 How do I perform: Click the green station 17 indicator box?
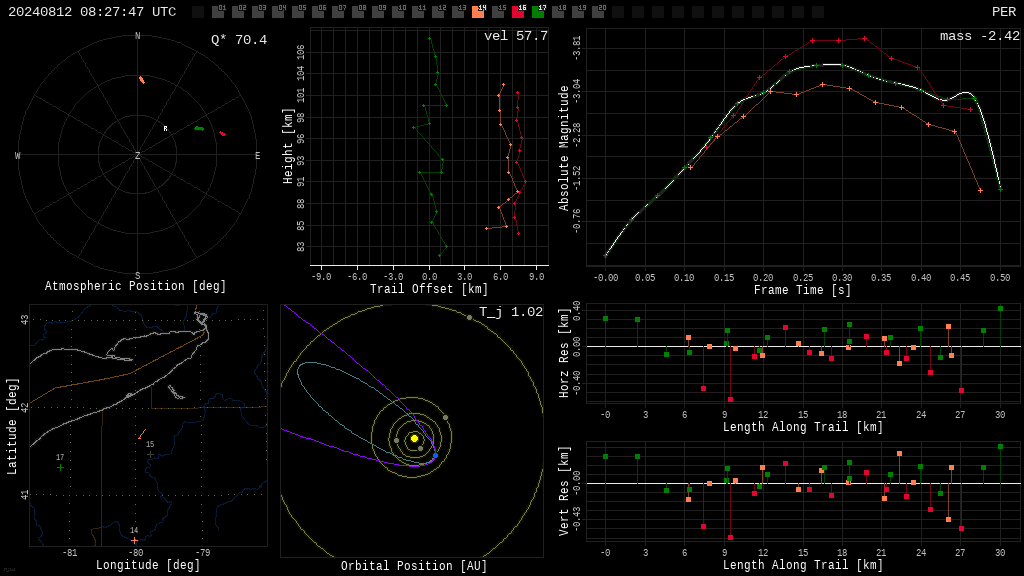(539, 11)
